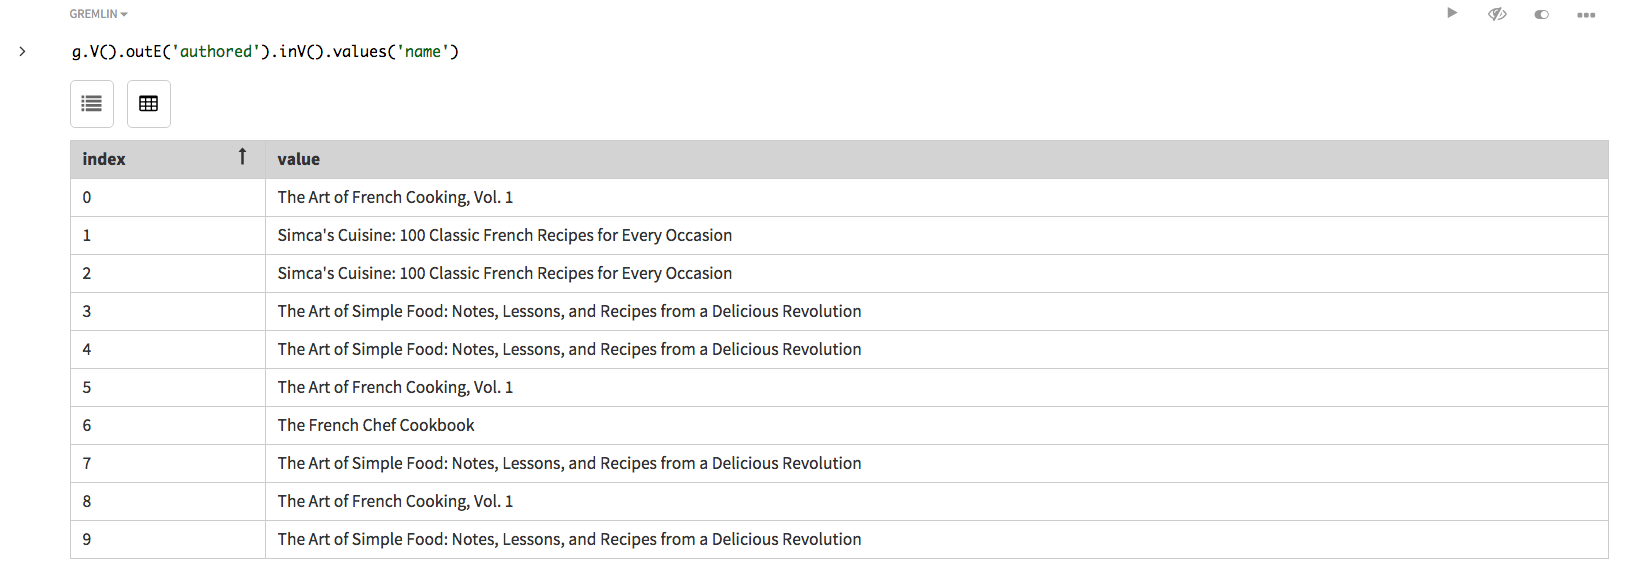Image resolution: width=1625 pixels, height=574 pixels.
Task: Open the GREMLIN language dropdown
Action: point(98,14)
